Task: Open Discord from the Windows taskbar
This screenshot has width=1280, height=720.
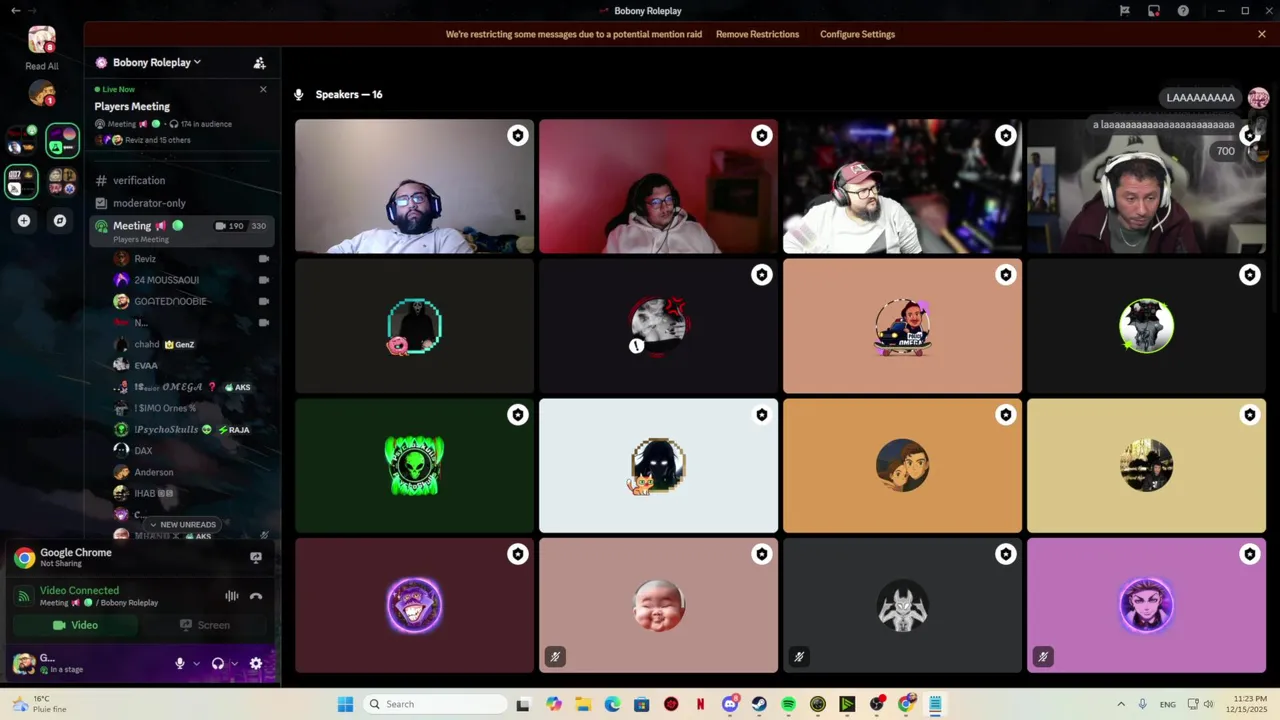Action: pos(730,704)
